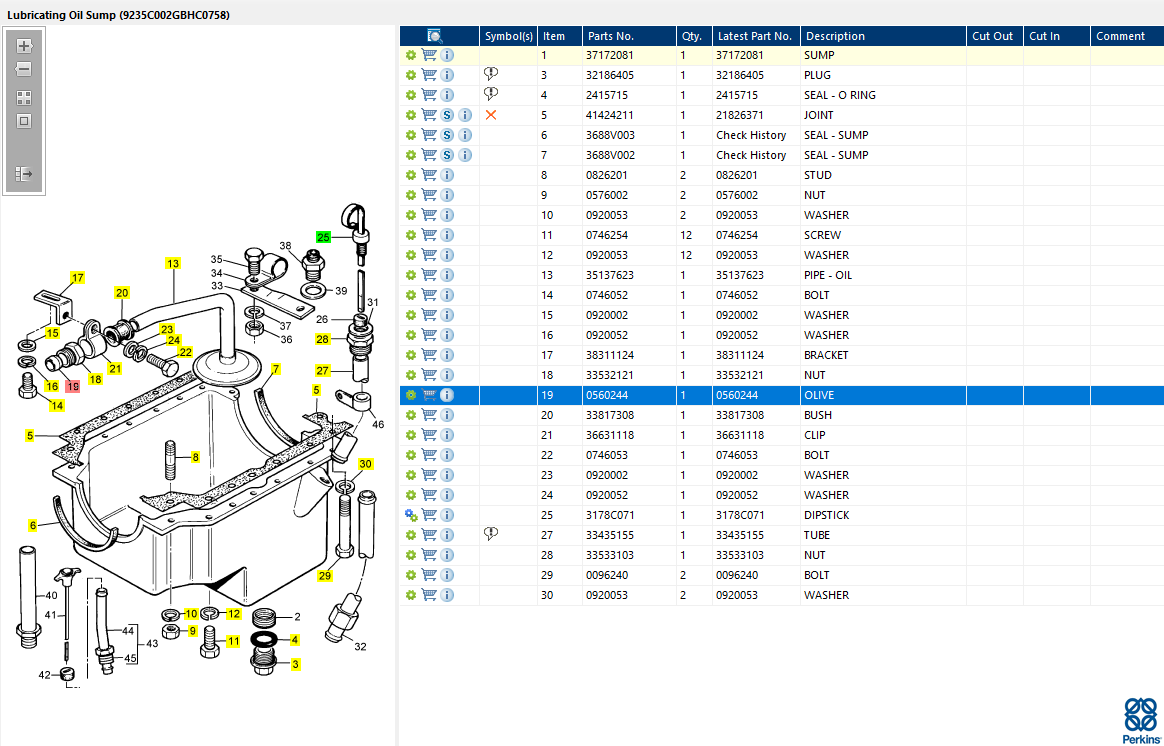This screenshot has width=1164, height=746.
Task: Click supersession S icon for JOINT row
Action: click(x=447, y=115)
